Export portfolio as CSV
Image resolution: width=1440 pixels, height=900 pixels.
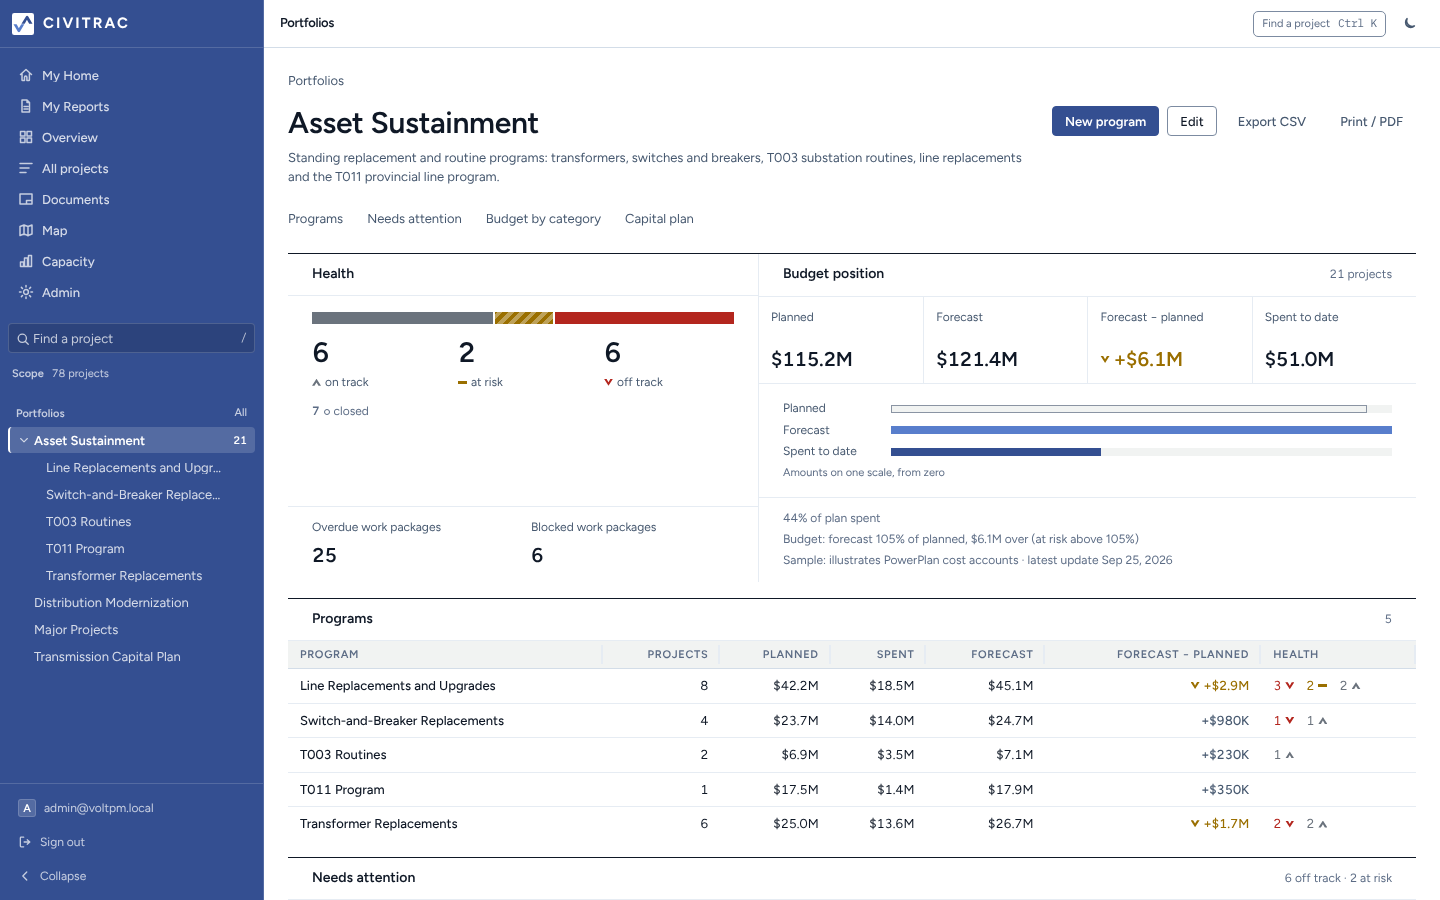click(1272, 121)
